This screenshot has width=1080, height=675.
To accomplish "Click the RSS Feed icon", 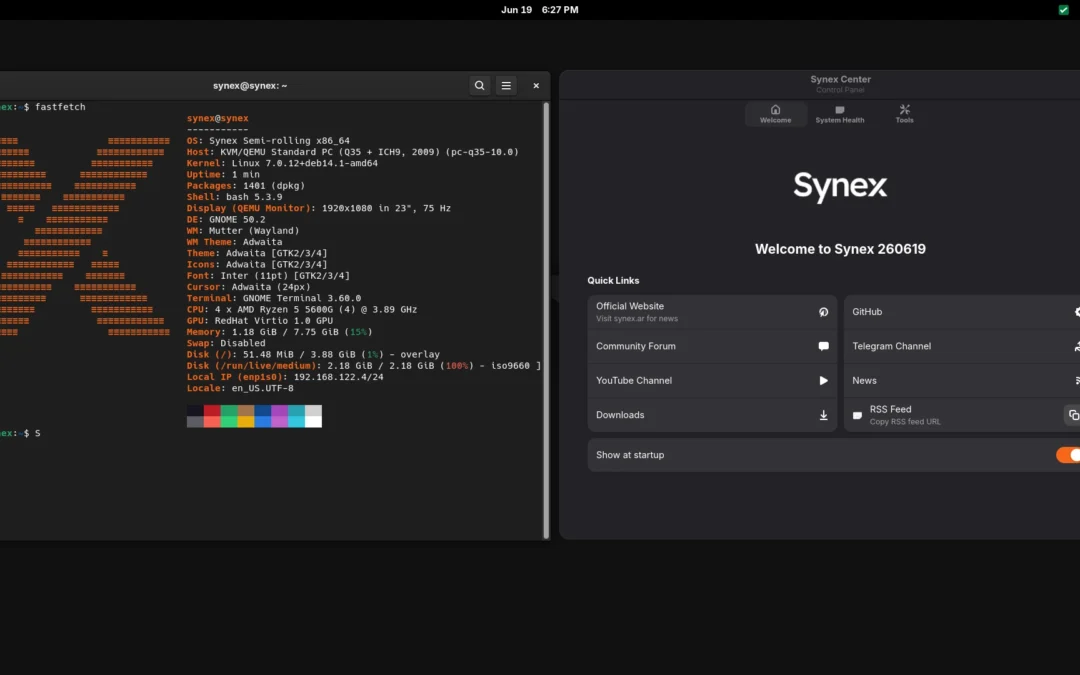I will pyautogui.click(x=858, y=415).
